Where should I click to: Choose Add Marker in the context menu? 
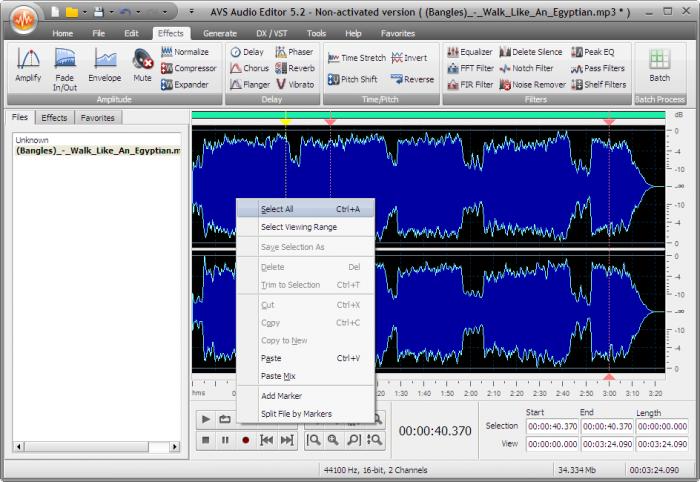pyautogui.click(x=306, y=395)
